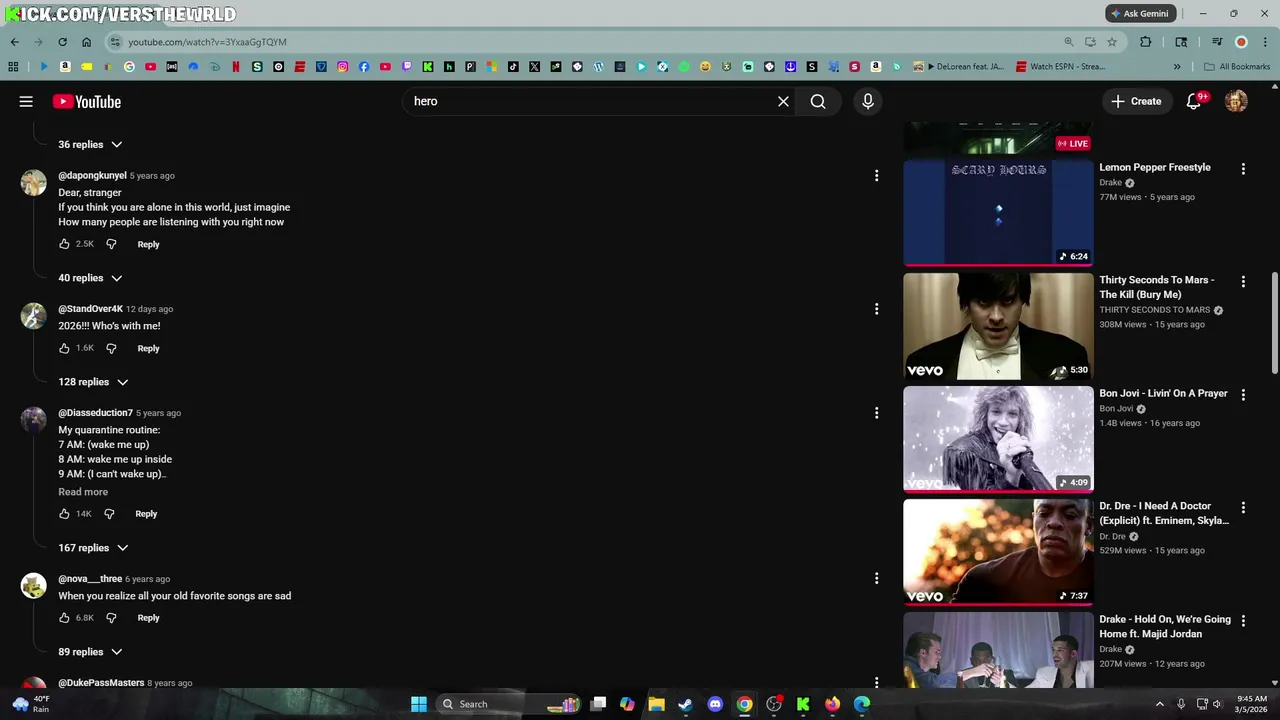The height and width of the screenshot is (720, 1280).
Task: Expand the 36 replies thread
Action: point(90,144)
